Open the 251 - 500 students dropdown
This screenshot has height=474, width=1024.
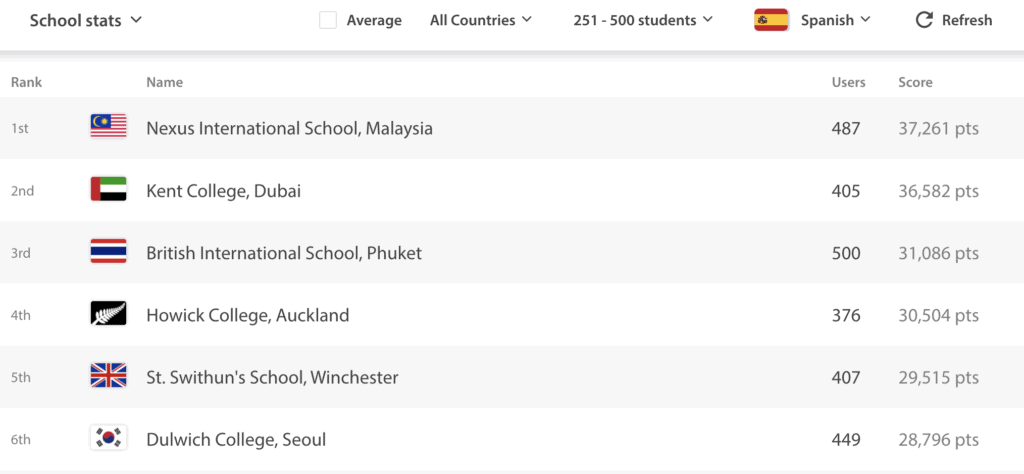click(643, 20)
